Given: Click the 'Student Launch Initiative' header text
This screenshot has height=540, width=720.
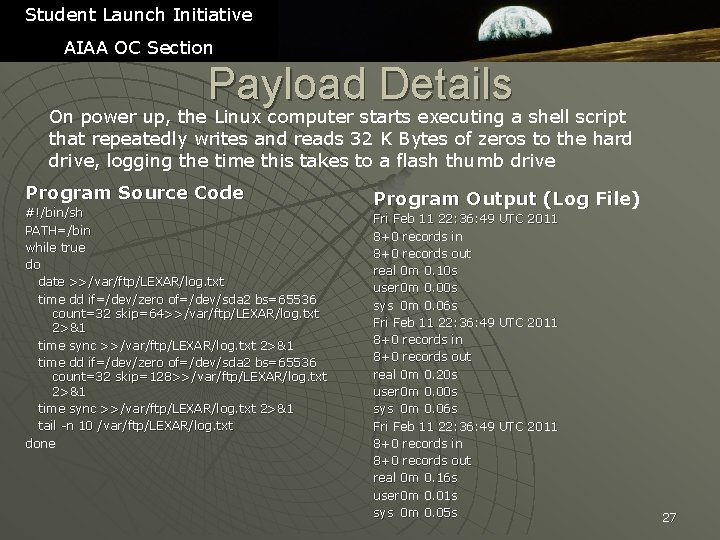Looking at the screenshot, I should 139,15.
